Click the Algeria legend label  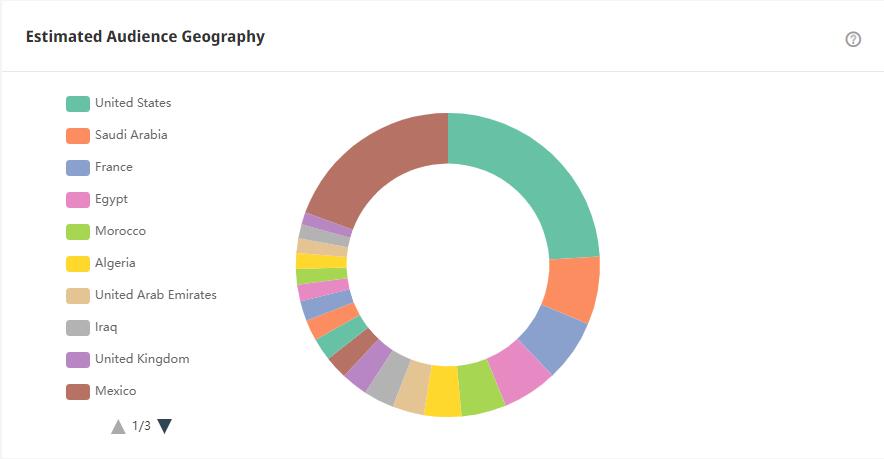(115, 263)
